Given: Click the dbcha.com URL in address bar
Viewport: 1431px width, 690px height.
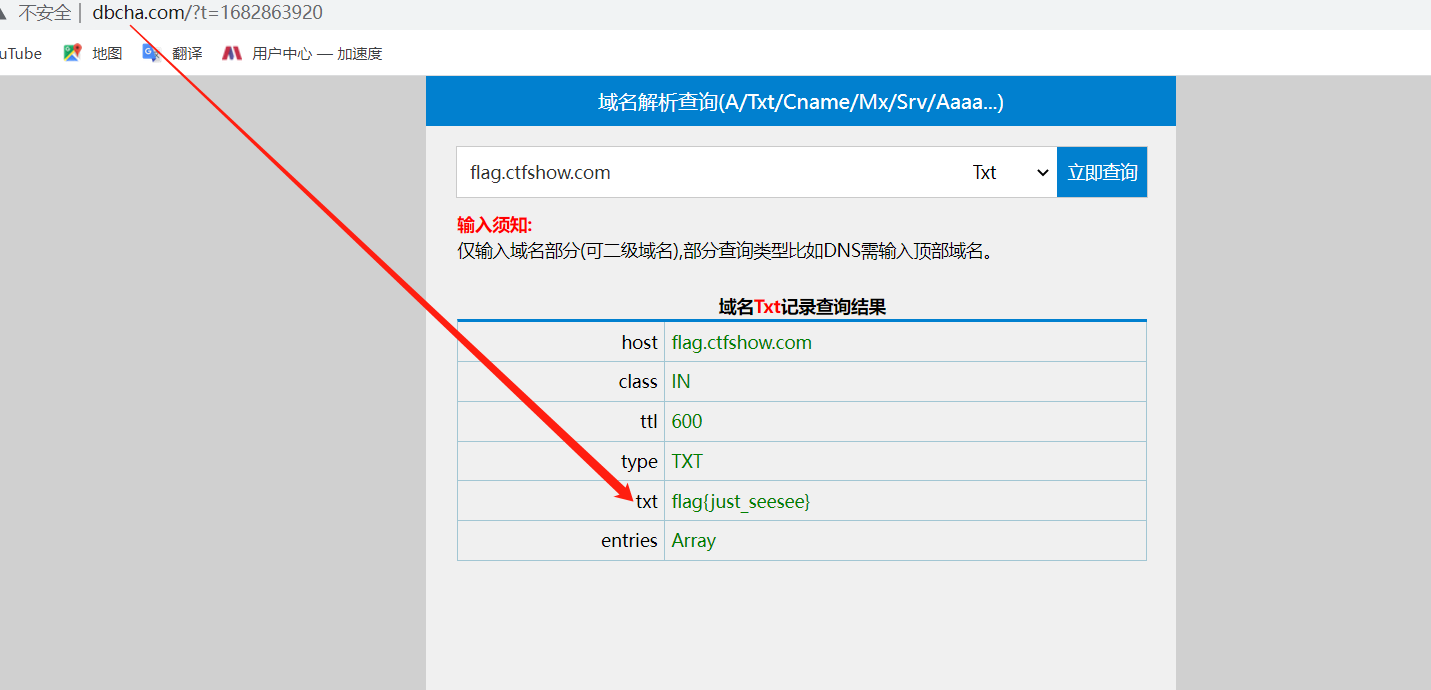Looking at the screenshot, I should 207,13.
